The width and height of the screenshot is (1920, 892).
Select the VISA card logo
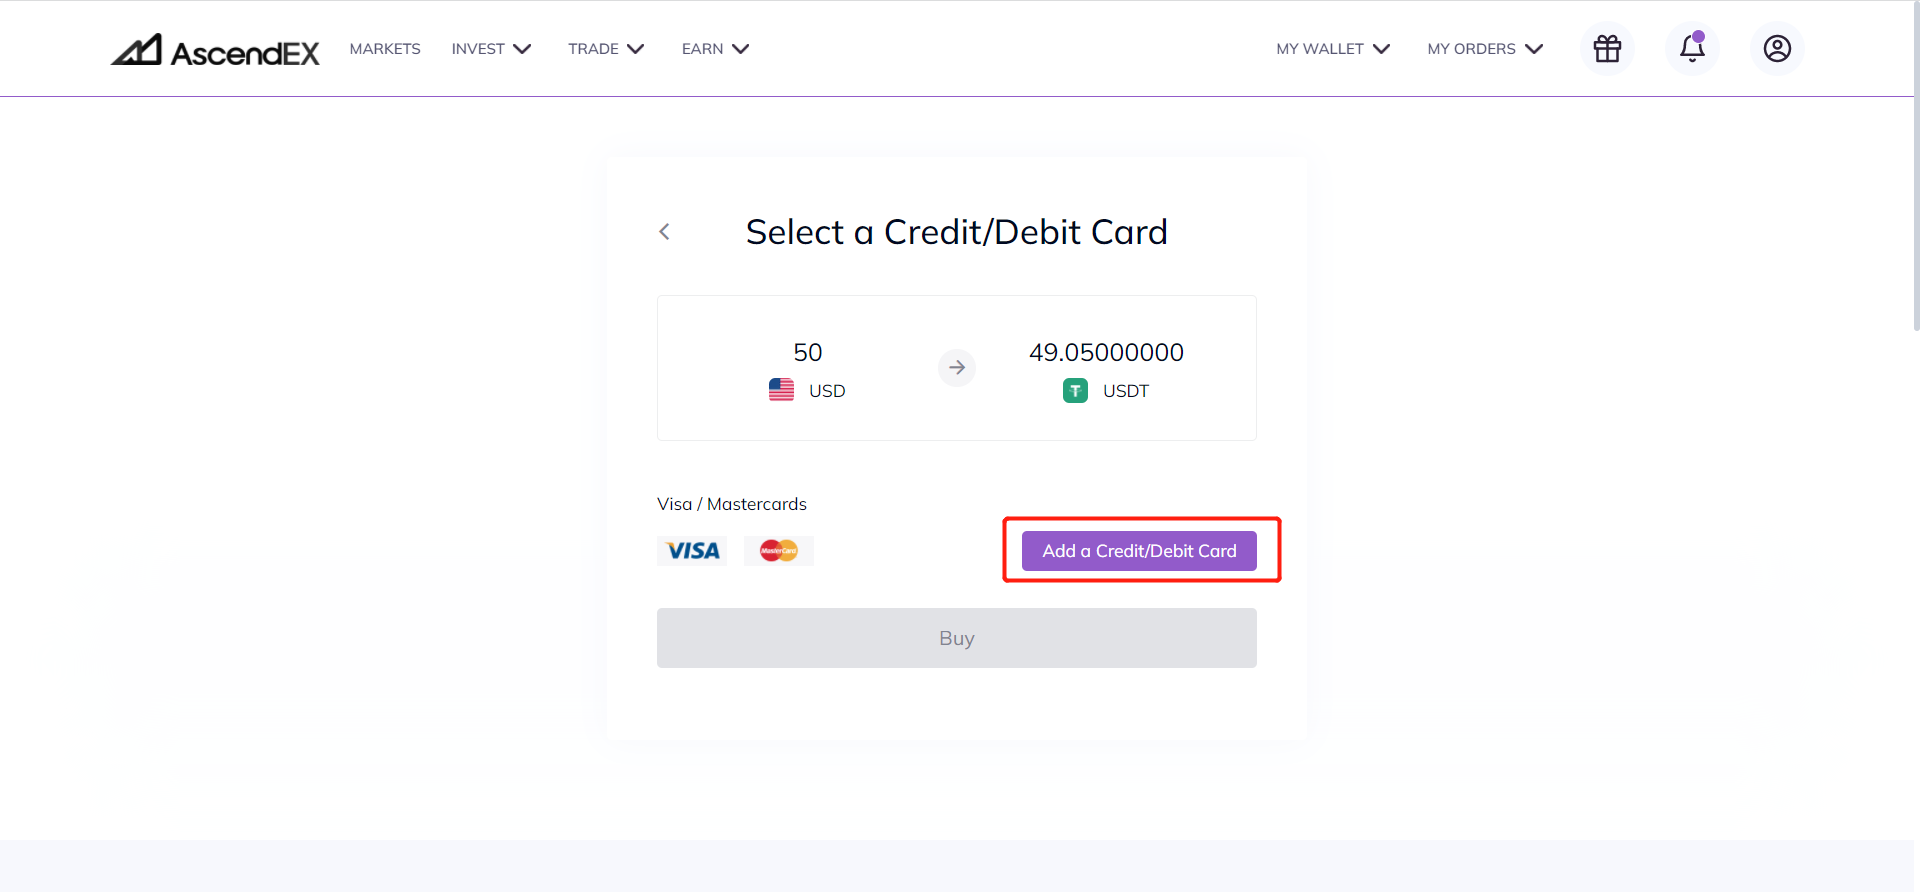[692, 551]
